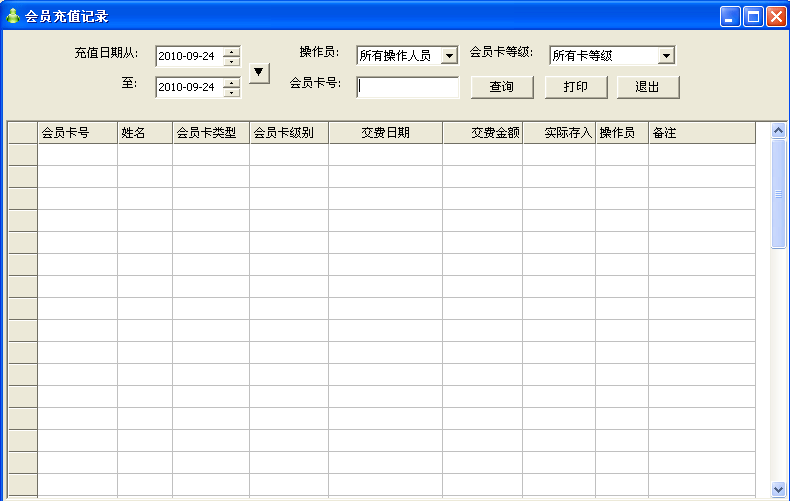Click the 交费日期 column header

(385, 133)
